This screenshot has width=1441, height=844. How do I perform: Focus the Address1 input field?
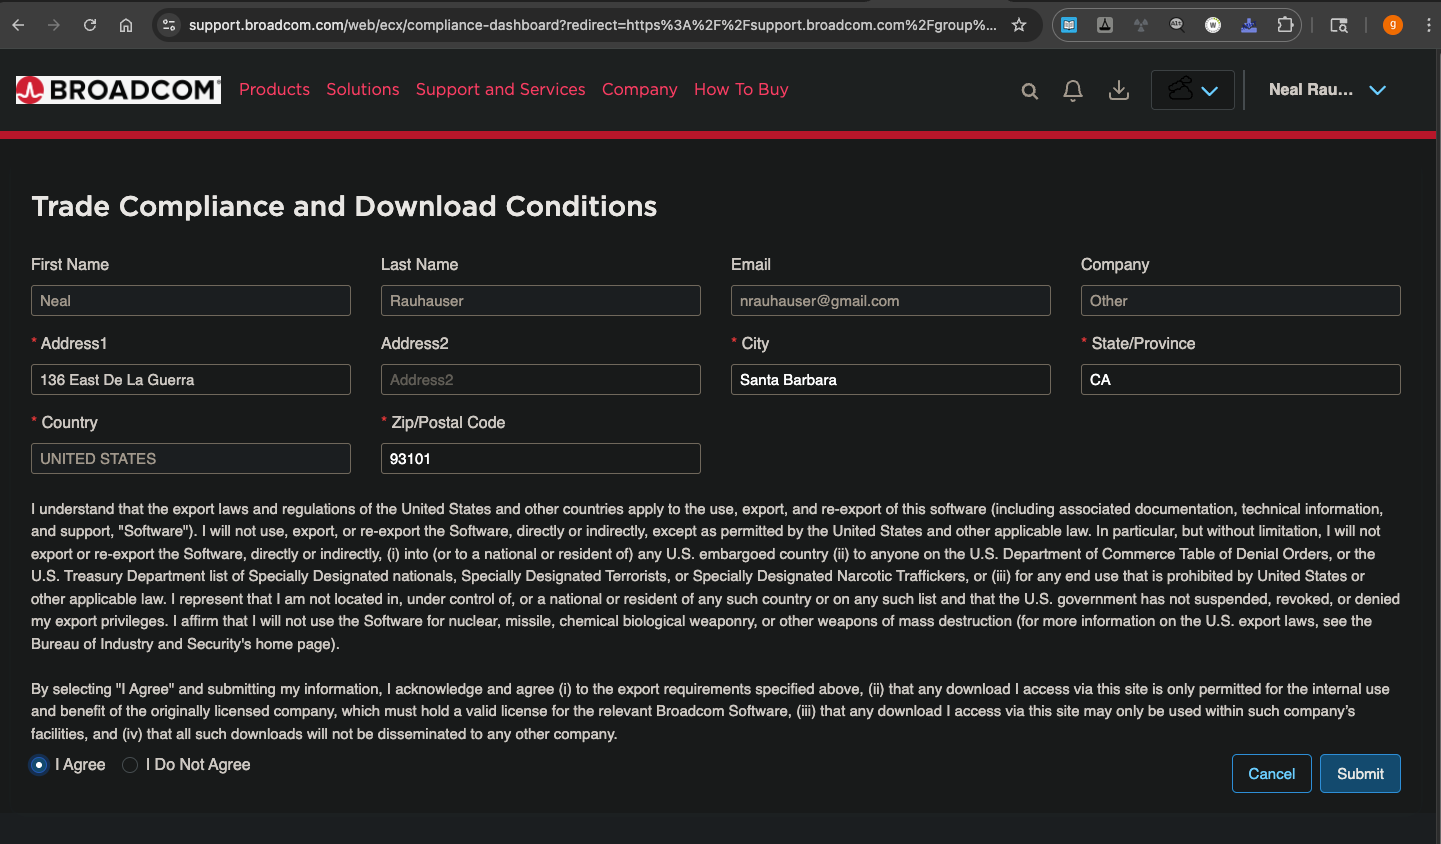point(191,380)
